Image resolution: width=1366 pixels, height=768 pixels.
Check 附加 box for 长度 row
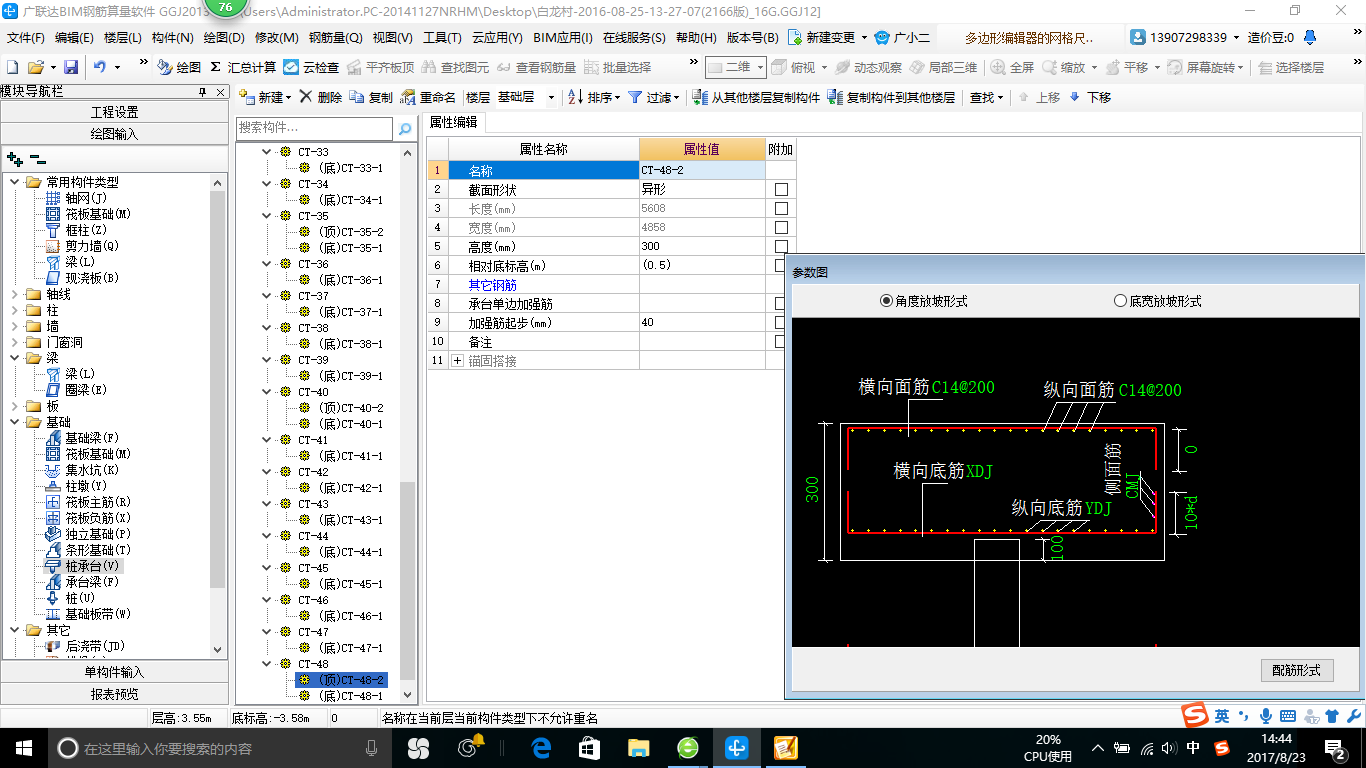point(781,208)
